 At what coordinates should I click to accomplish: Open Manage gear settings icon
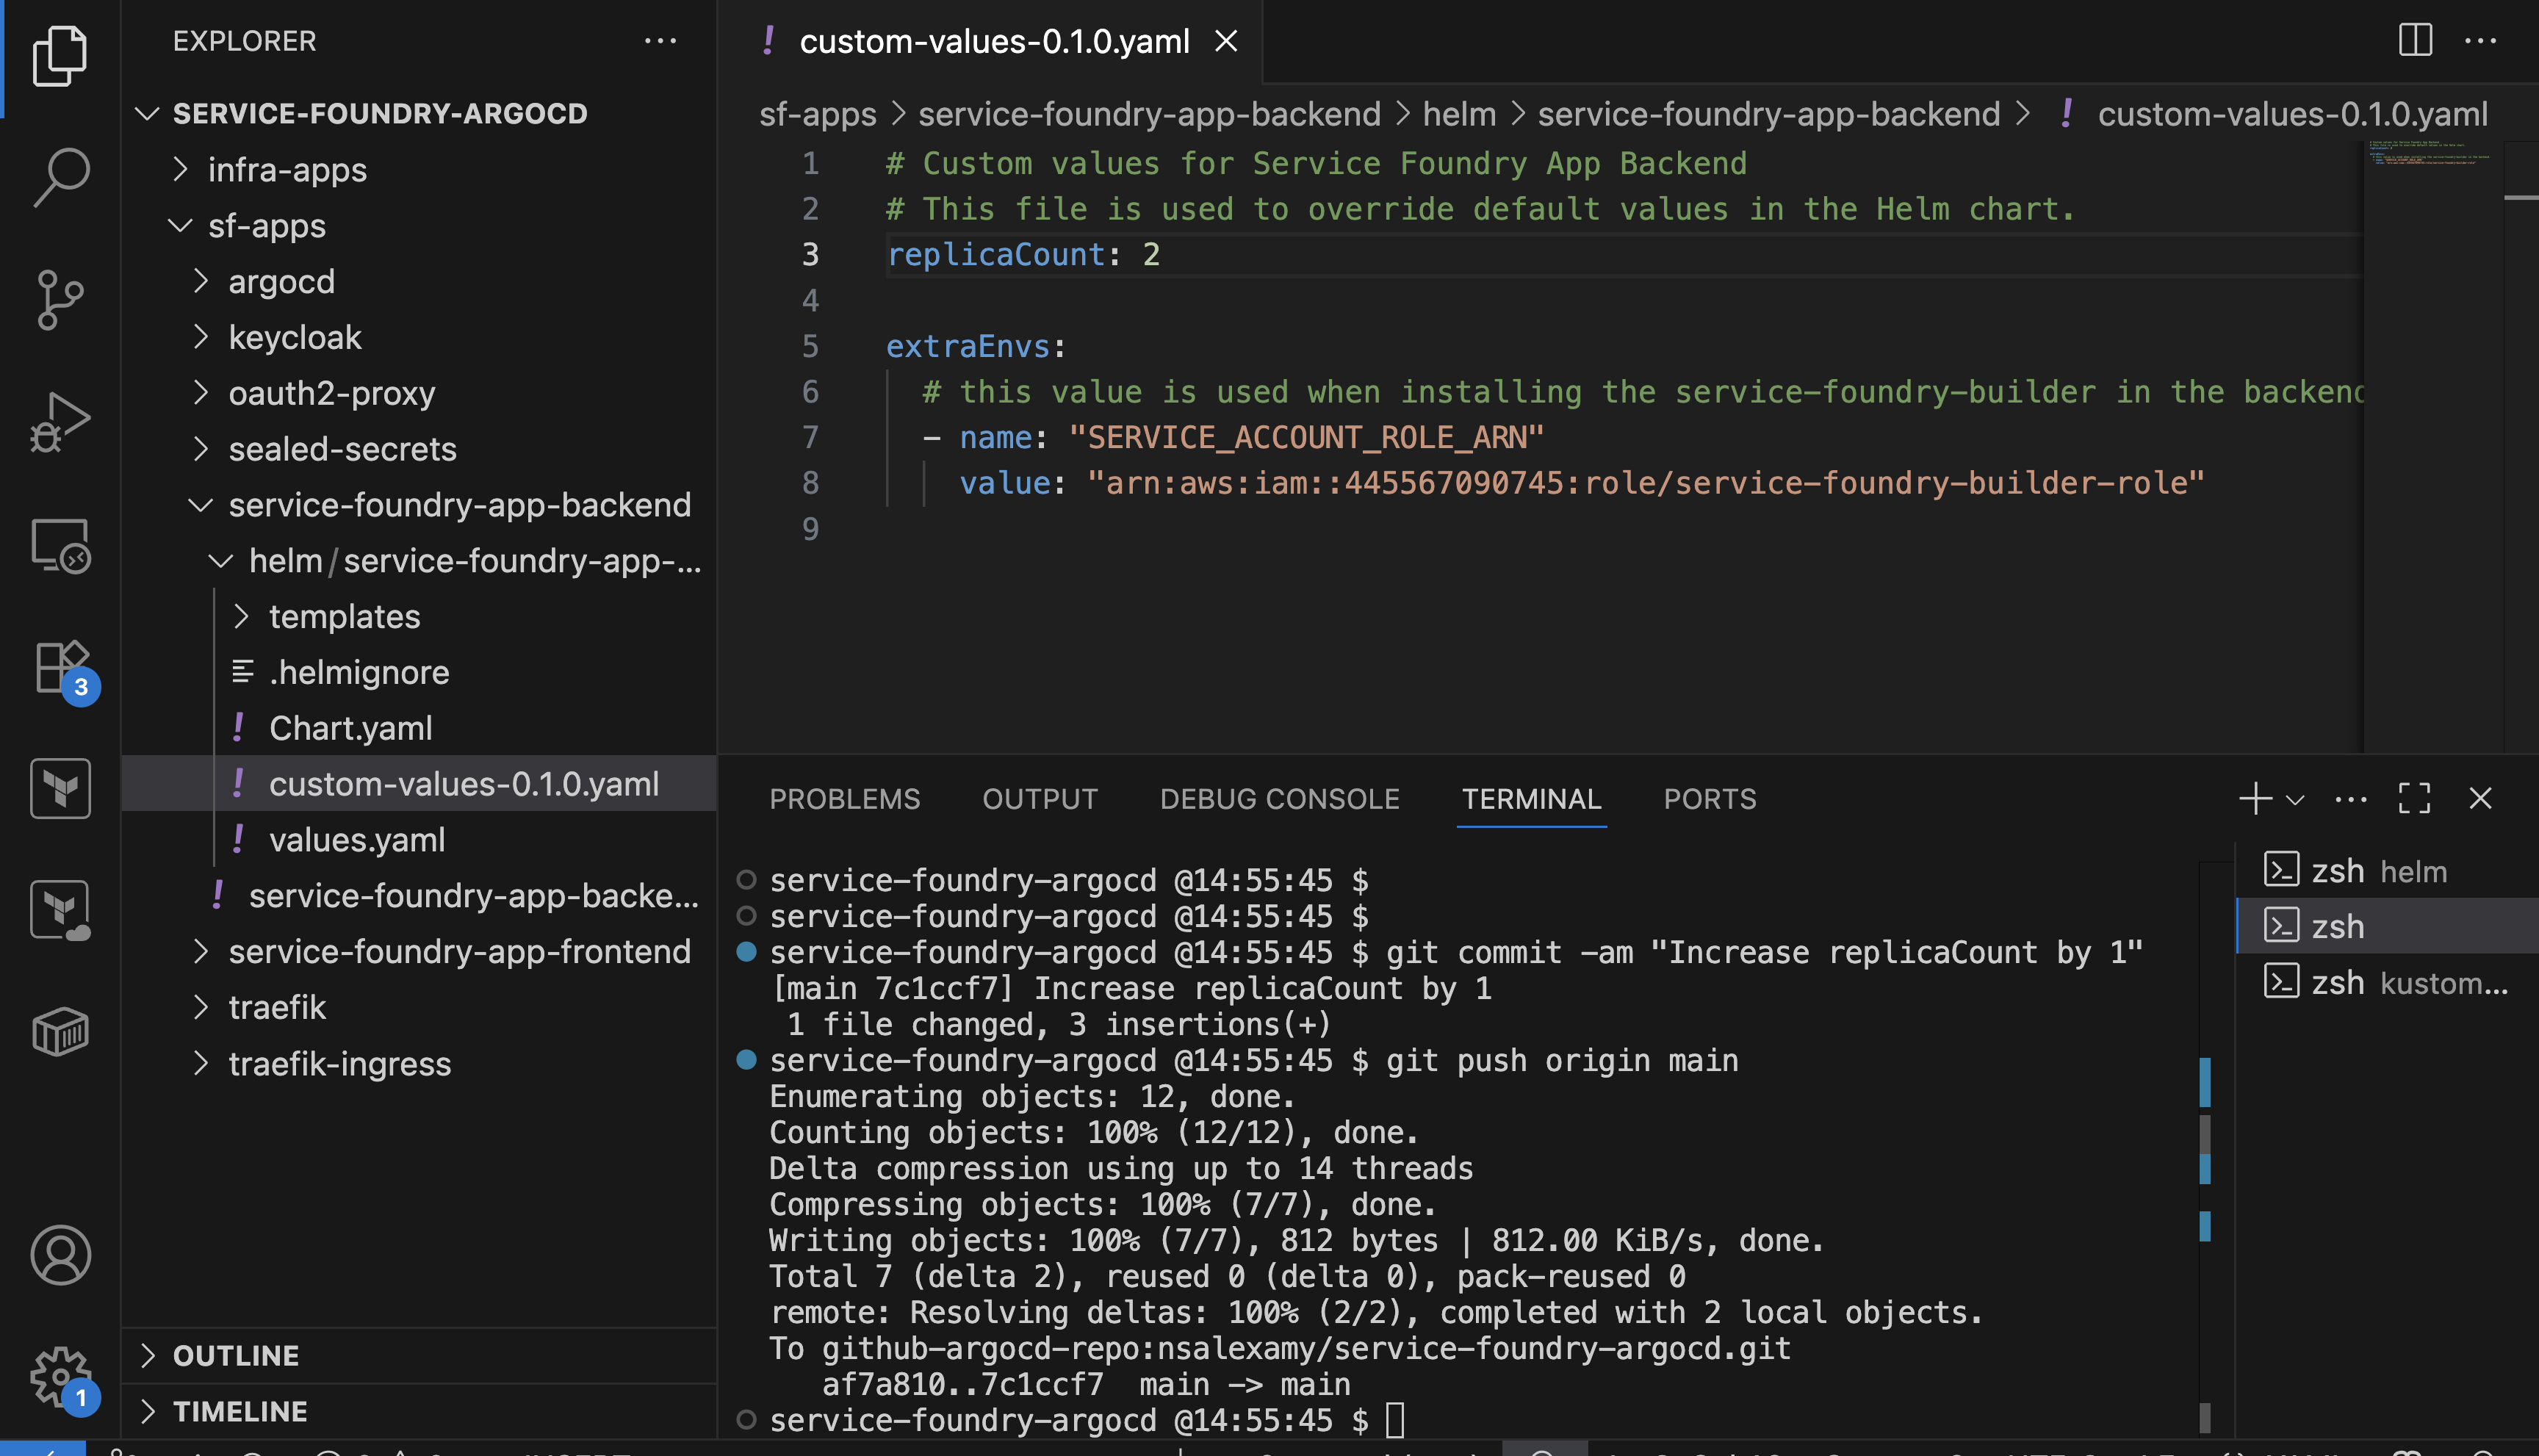(x=64, y=1380)
